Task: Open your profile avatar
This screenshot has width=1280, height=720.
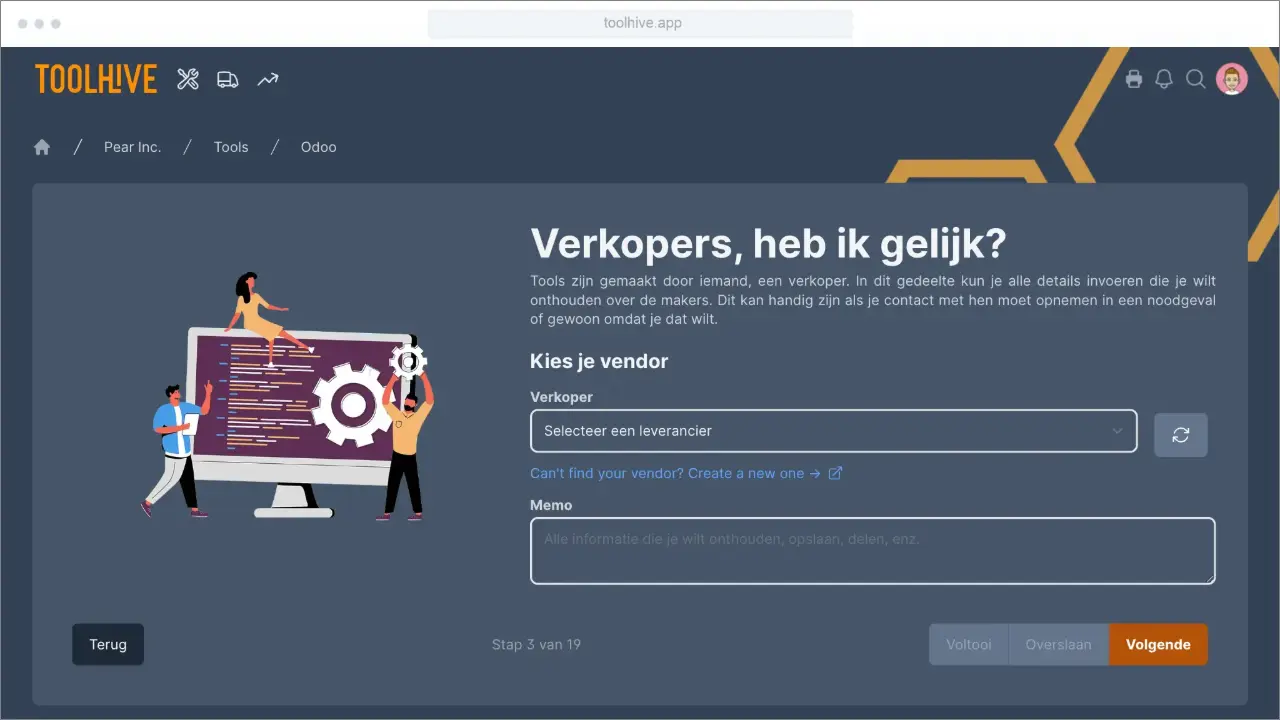Action: tap(1232, 78)
